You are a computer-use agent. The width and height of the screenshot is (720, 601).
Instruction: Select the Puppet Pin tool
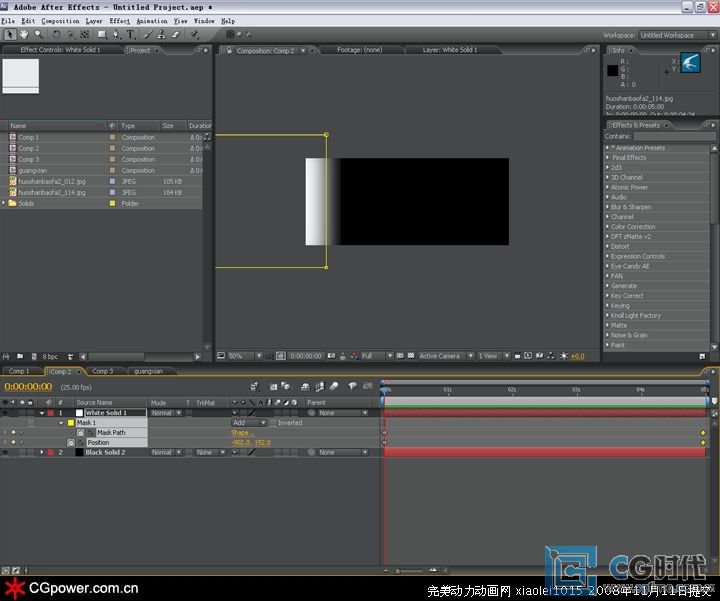pyautogui.click(x=195, y=34)
